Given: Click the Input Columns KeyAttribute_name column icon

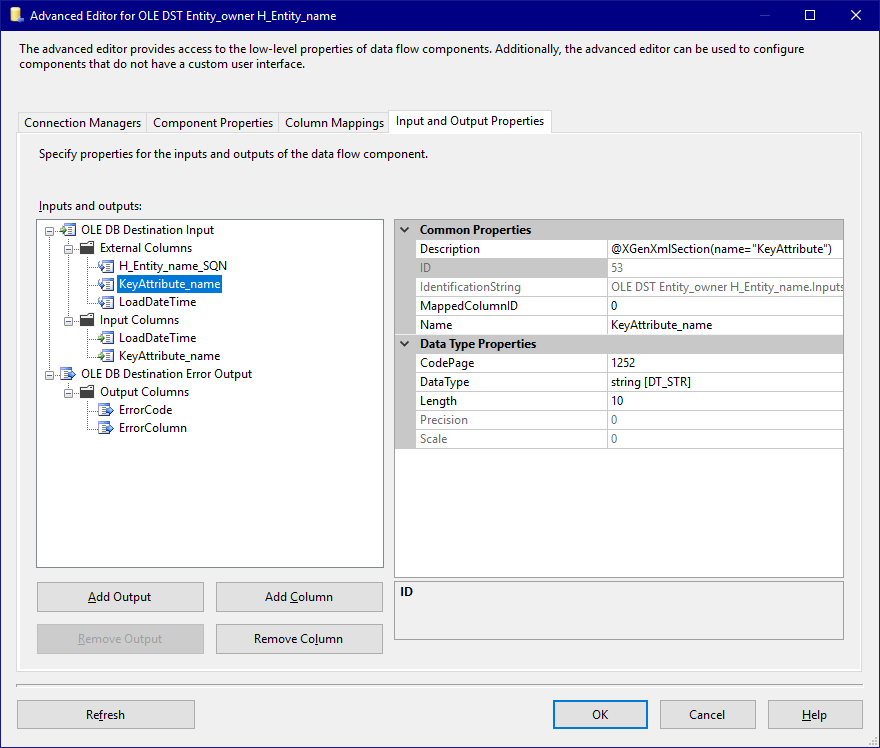Looking at the screenshot, I should (x=106, y=356).
